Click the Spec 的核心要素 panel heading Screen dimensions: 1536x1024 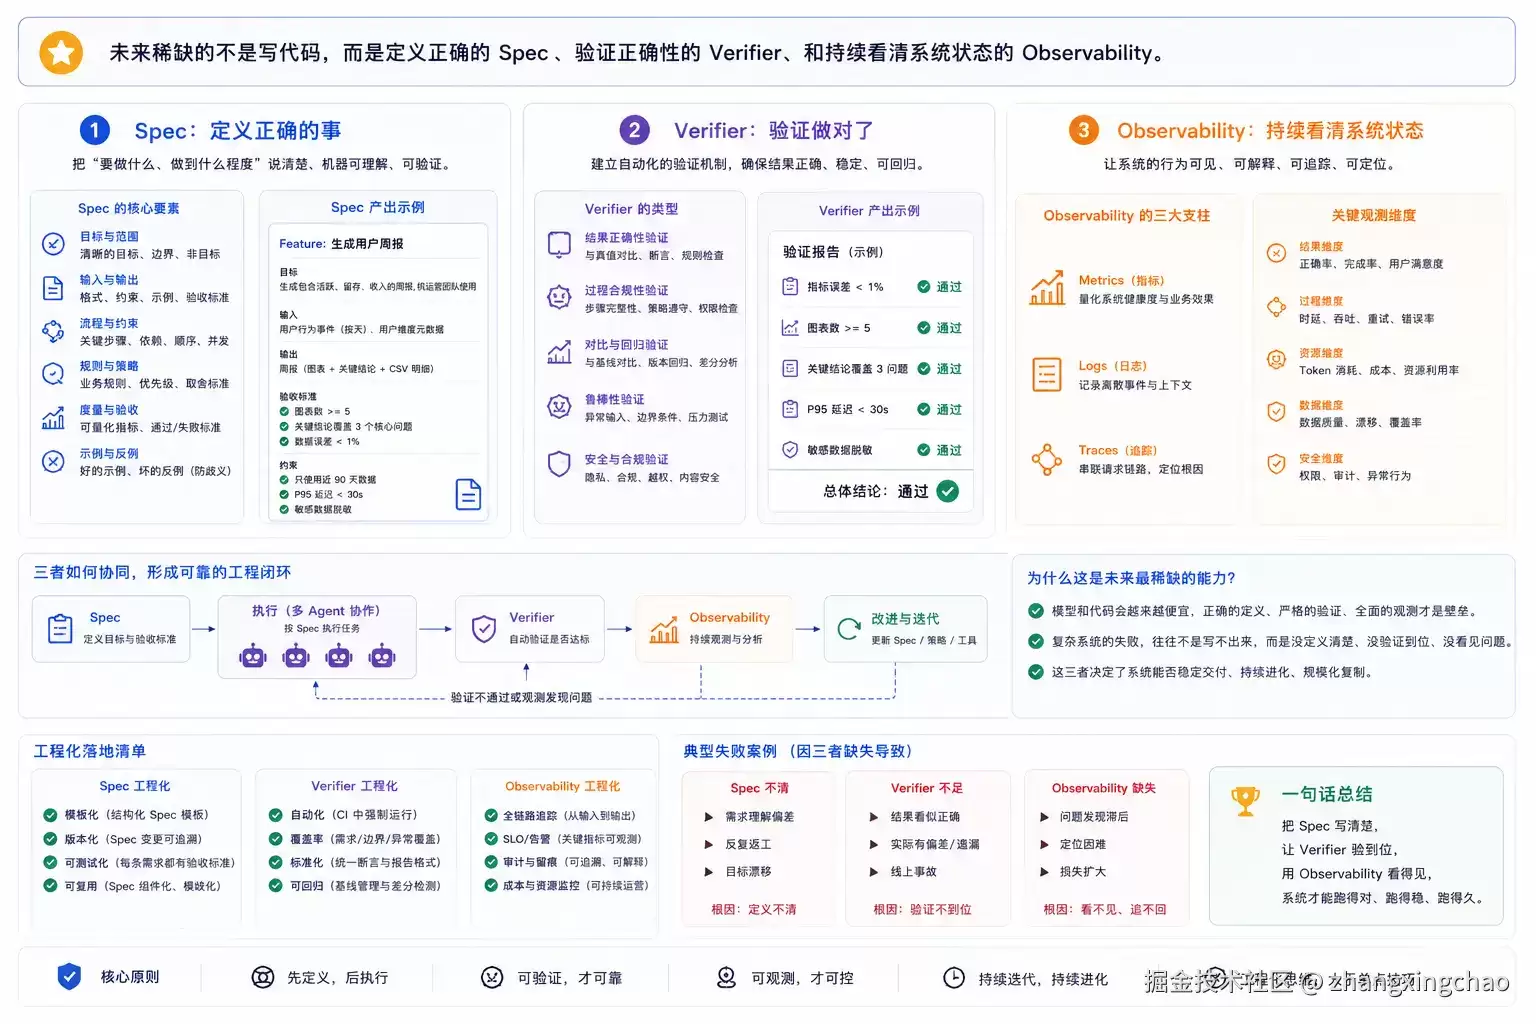129,208
